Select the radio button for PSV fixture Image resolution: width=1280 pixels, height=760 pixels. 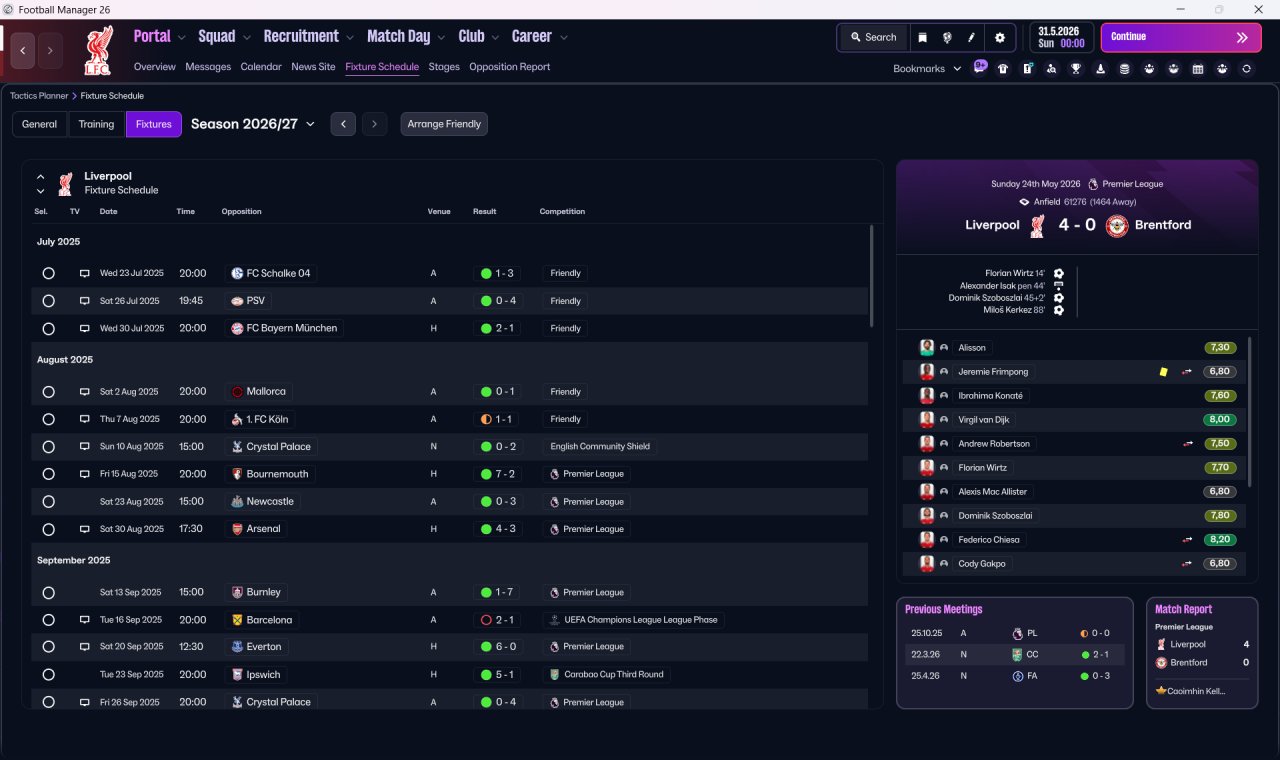pyautogui.click(x=48, y=301)
